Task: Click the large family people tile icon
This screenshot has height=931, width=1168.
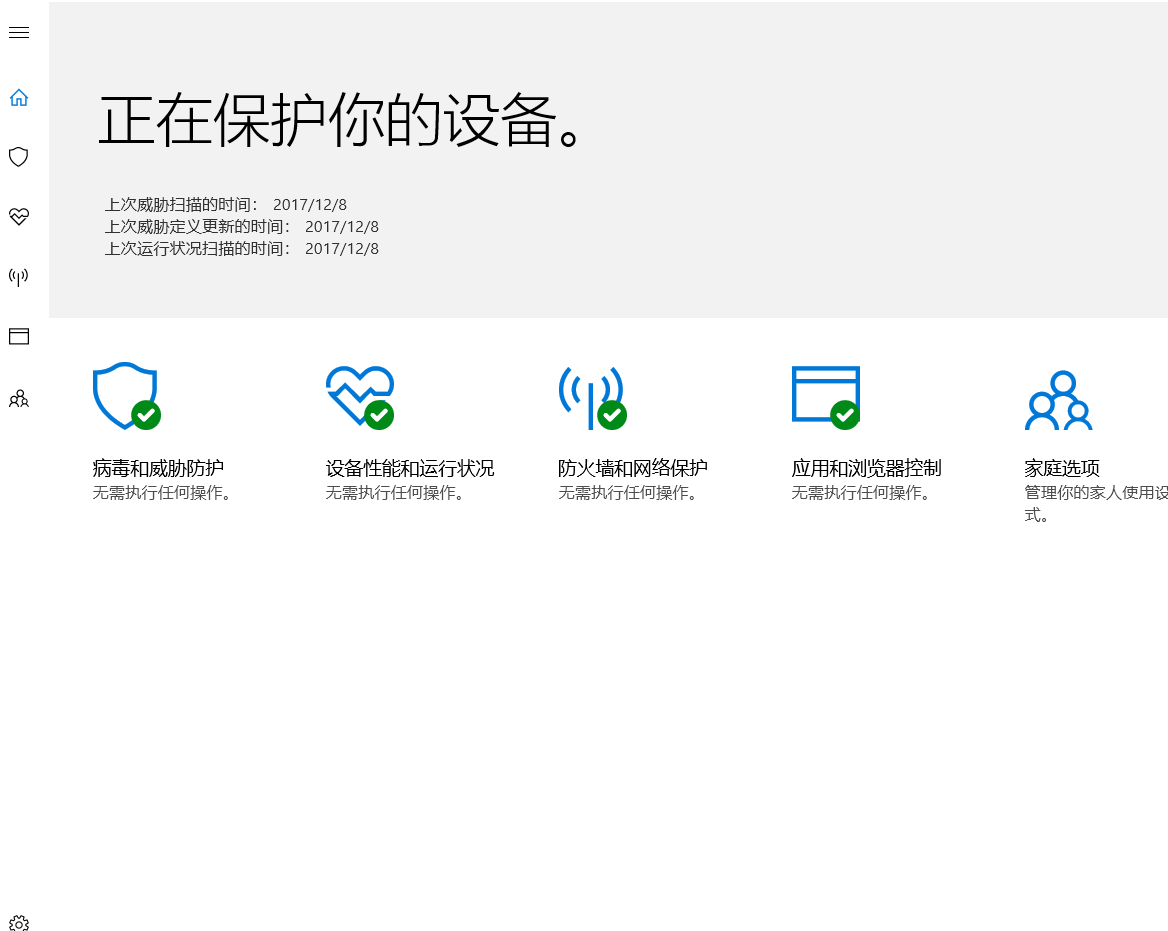Action: [x=1058, y=401]
